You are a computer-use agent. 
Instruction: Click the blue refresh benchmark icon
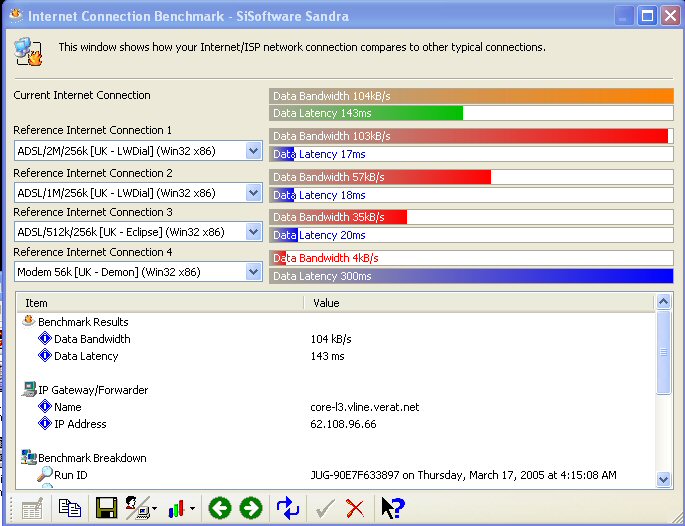(288, 509)
